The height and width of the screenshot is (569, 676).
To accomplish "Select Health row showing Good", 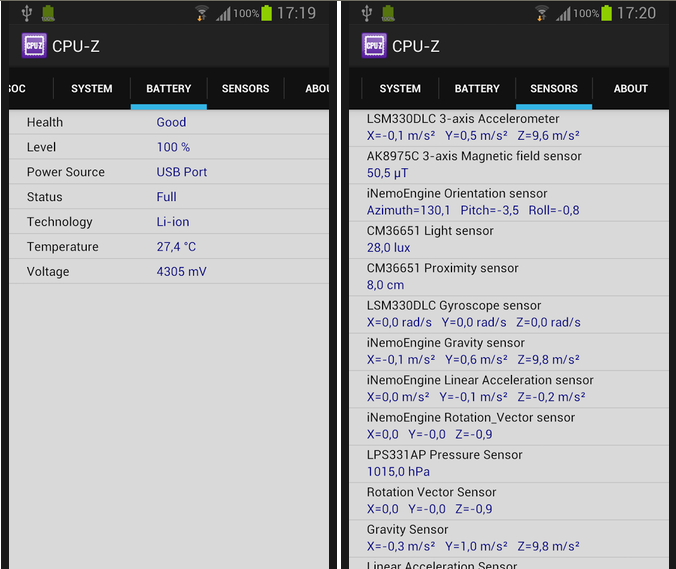I will click(x=169, y=122).
